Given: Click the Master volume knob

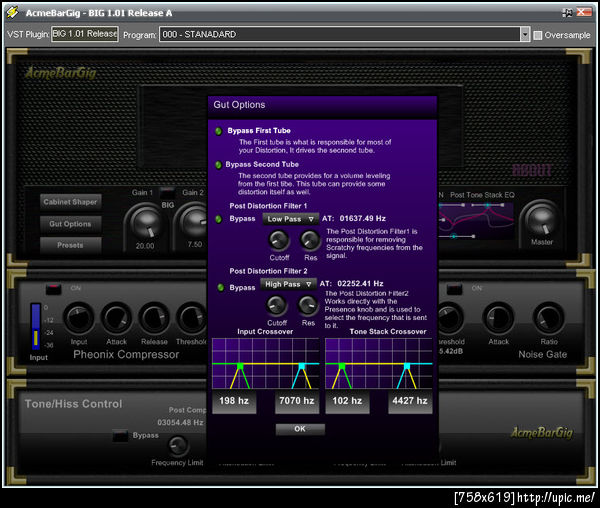Looking at the screenshot, I should pyautogui.click(x=541, y=220).
